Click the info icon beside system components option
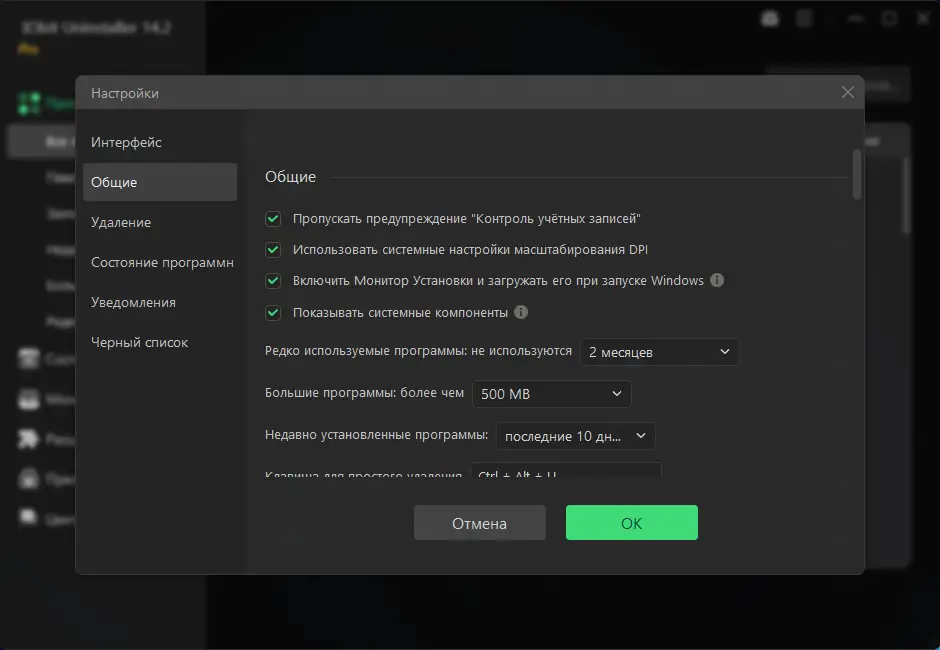The height and width of the screenshot is (650, 940). pos(521,313)
